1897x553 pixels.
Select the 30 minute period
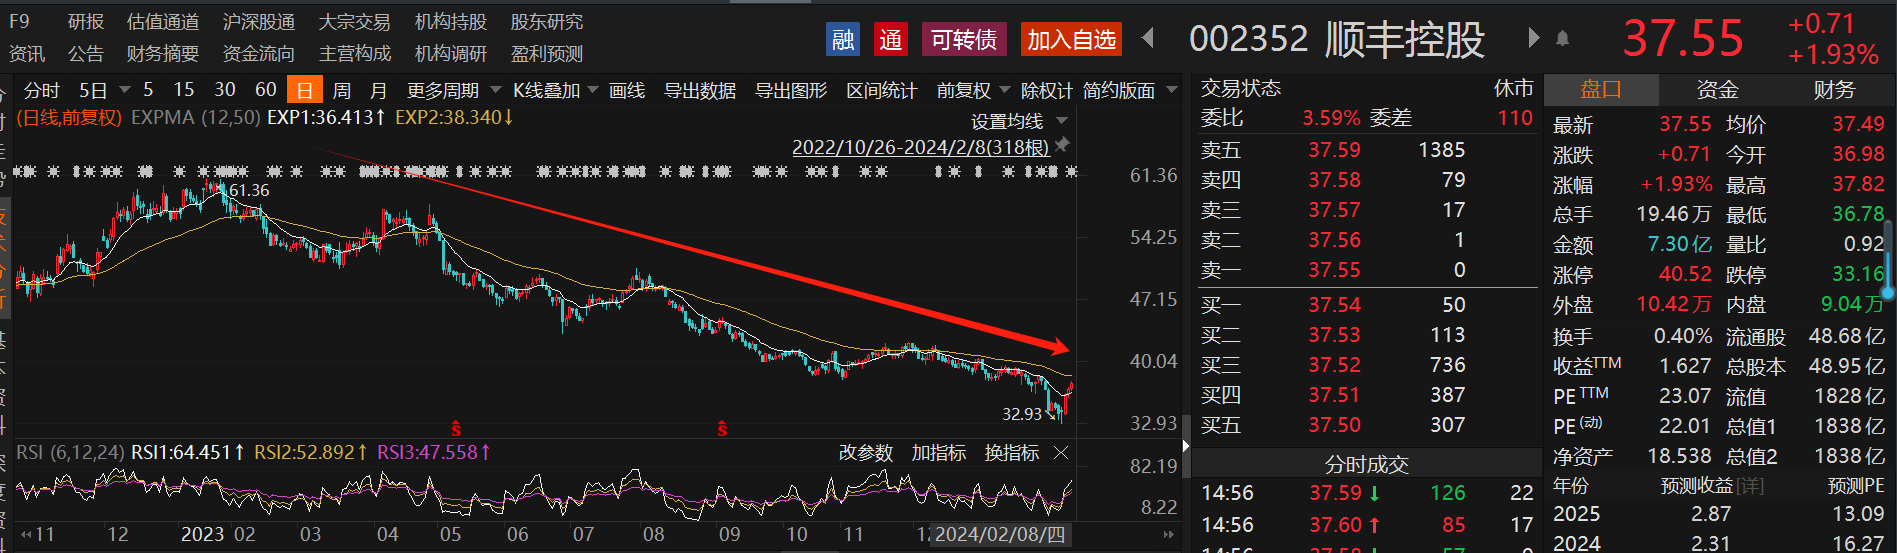pos(225,90)
